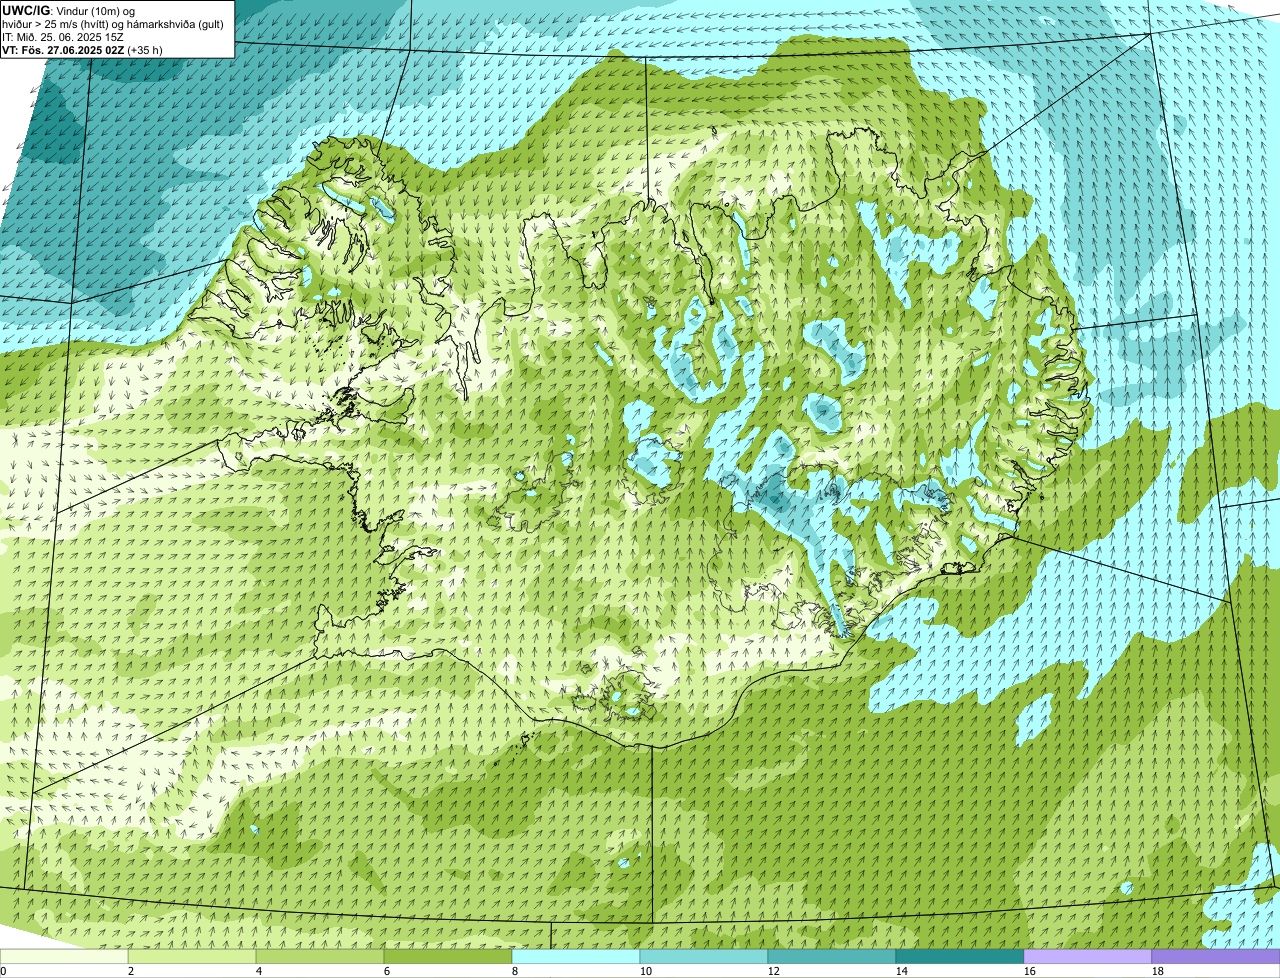The width and height of the screenshot is (1280, 978).
Task: Click the "18" legend scale label
Action: pyautogui.click(x=1158, y=971)
